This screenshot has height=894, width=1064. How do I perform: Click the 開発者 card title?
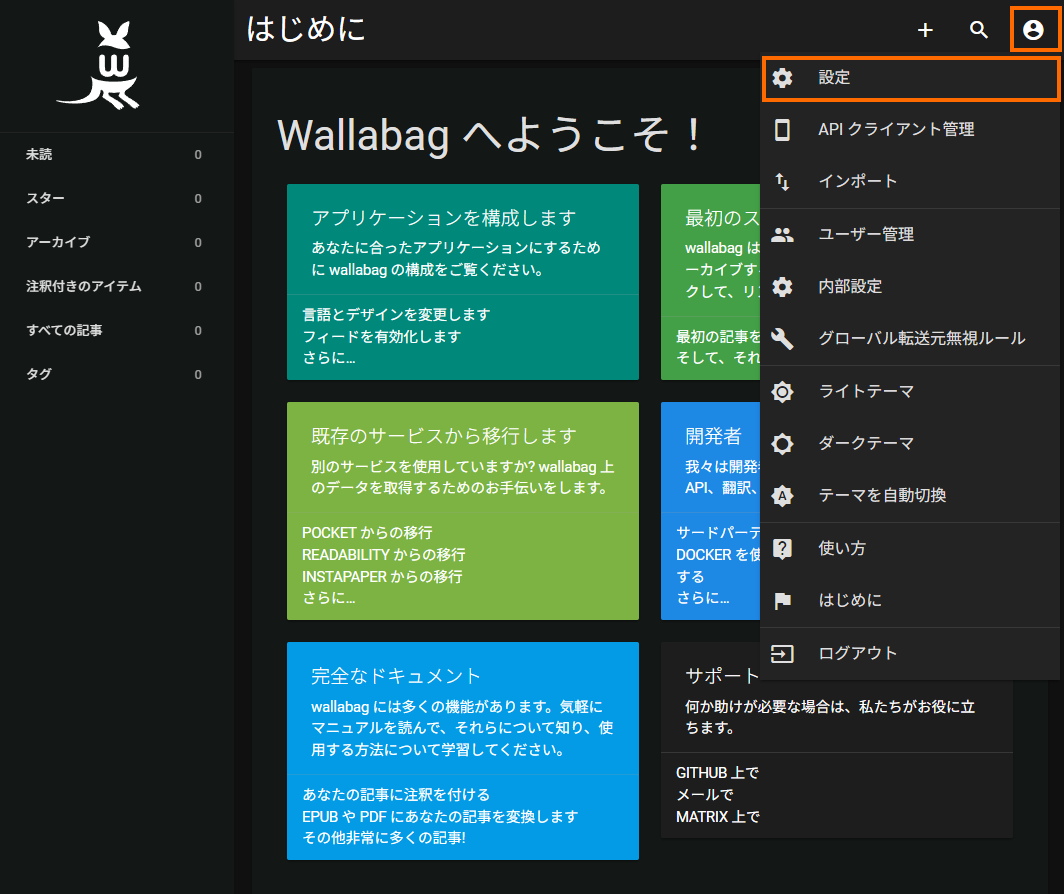[713, 436]
